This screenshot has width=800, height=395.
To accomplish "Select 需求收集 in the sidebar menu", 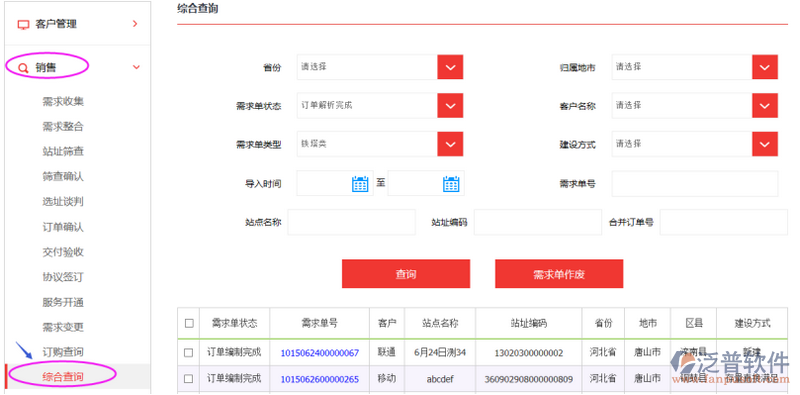I will tap(63, 102).
